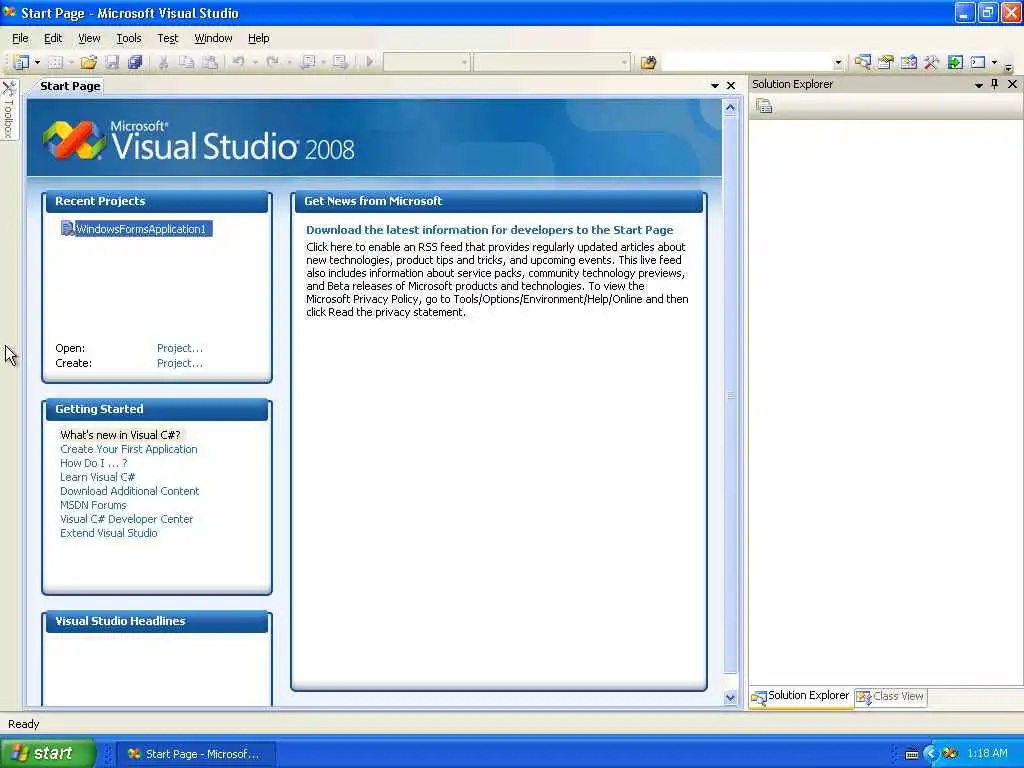Click the Find in Files icon
The image size is (1024, 768).
[x=648, y=63]
